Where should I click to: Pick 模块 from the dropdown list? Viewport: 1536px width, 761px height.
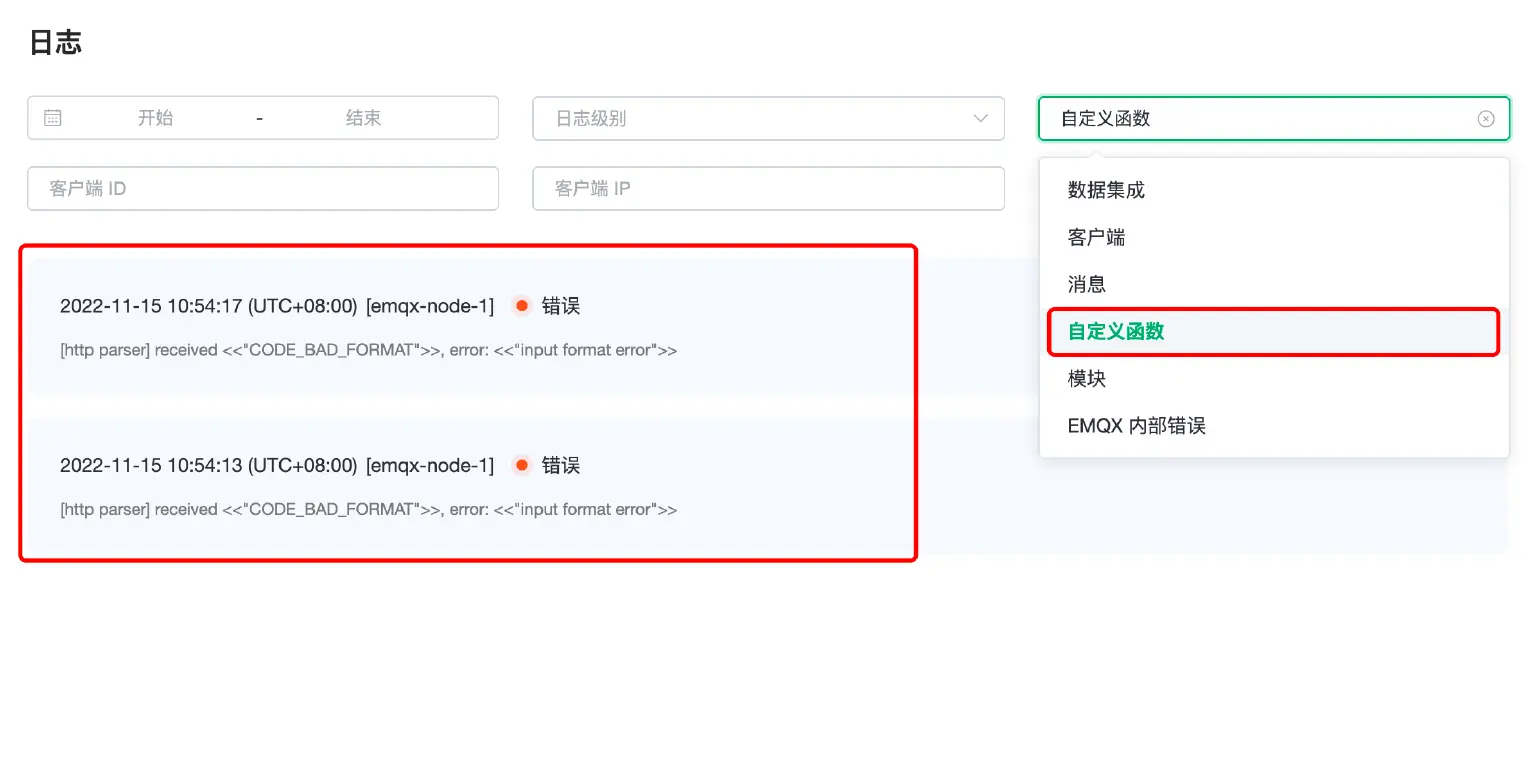click(x=1087, y=378)
